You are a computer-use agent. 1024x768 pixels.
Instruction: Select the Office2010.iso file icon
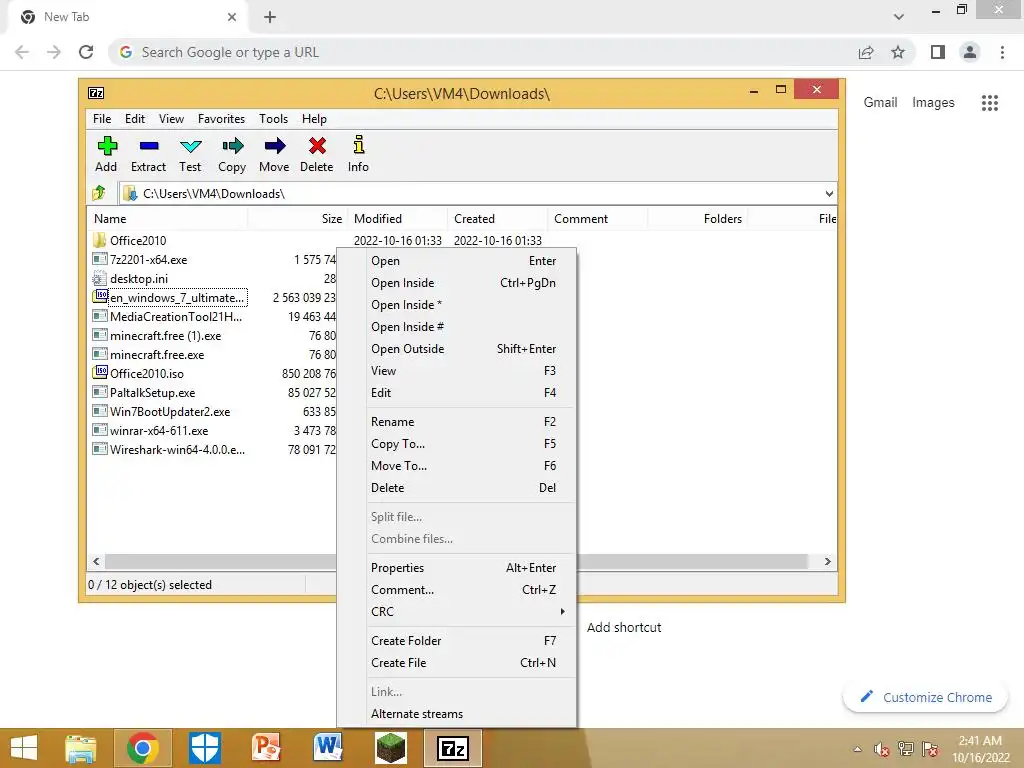[99, 373]
